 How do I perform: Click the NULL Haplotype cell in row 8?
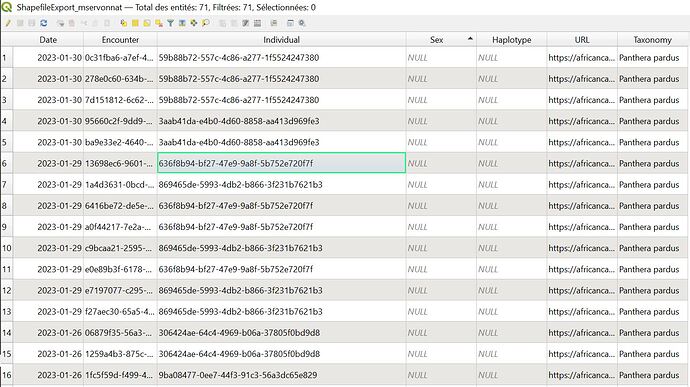pyautogui.click(x=511, y=206)
